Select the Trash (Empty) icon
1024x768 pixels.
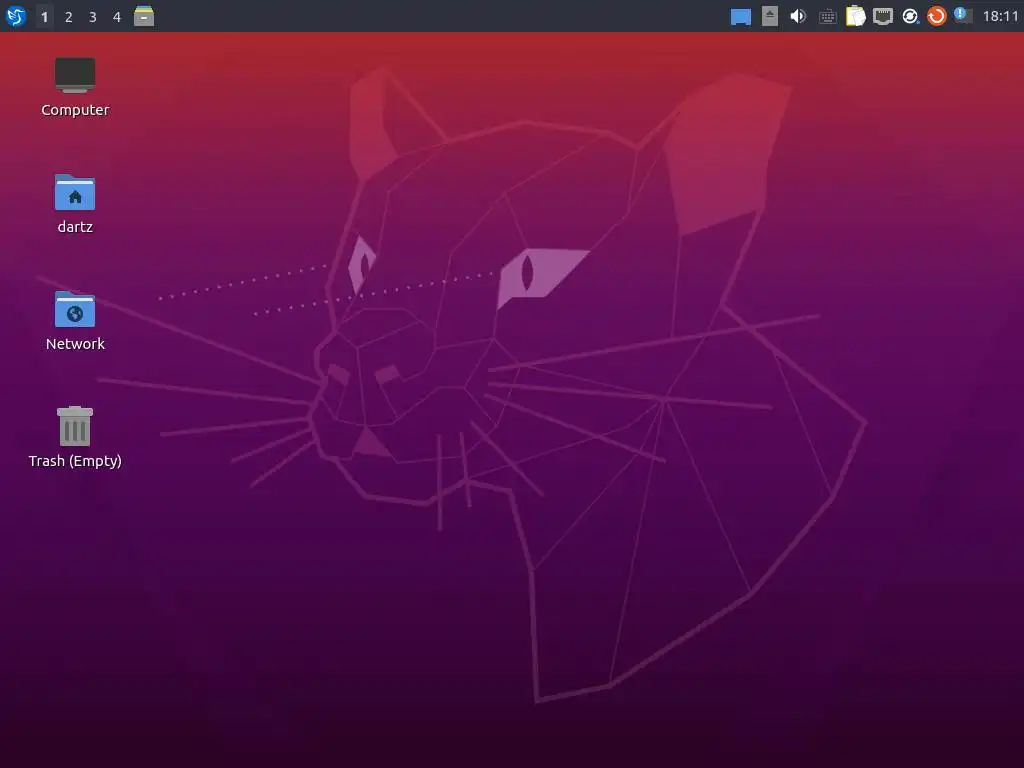point(75,426)
